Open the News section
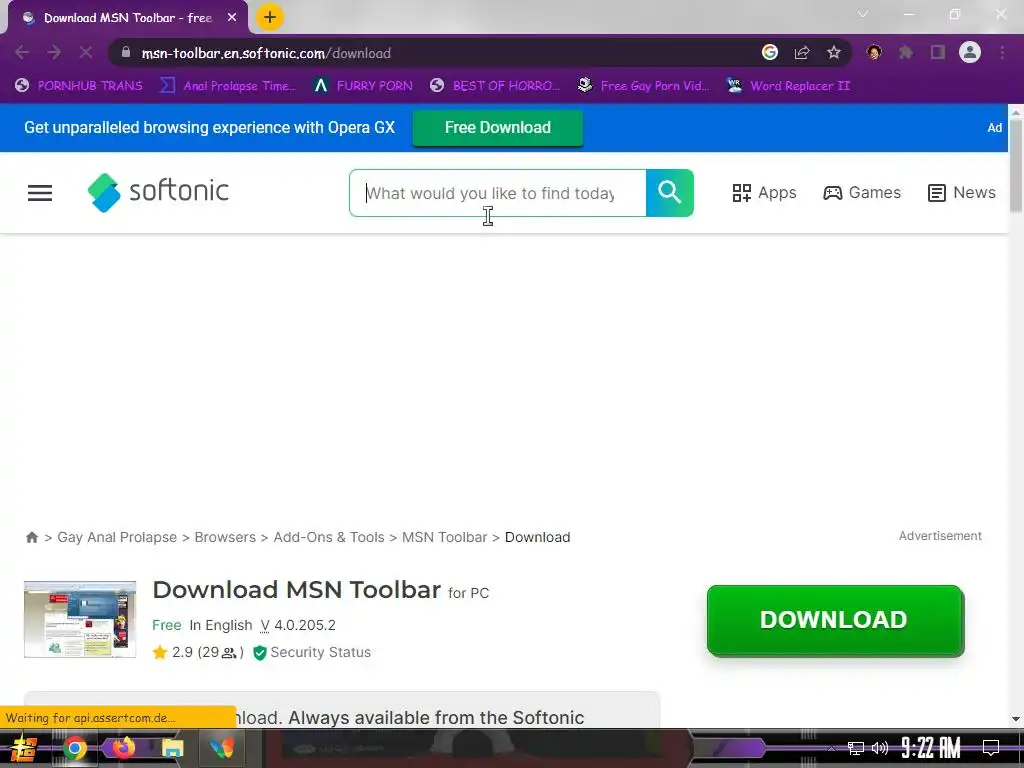 (961, 193)
